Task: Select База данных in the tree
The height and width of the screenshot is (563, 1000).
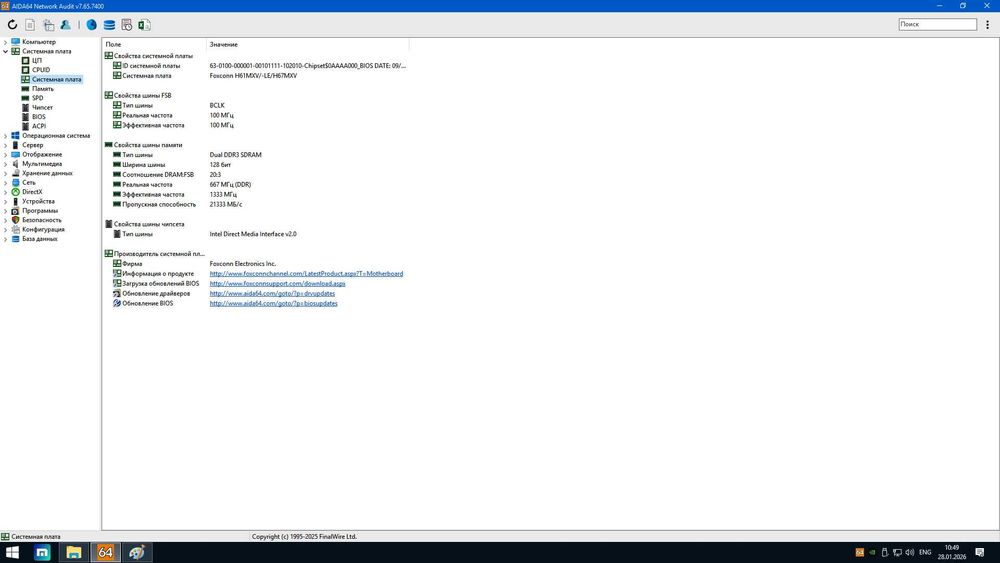Action: pyautogui.click(x=40, y=239)
